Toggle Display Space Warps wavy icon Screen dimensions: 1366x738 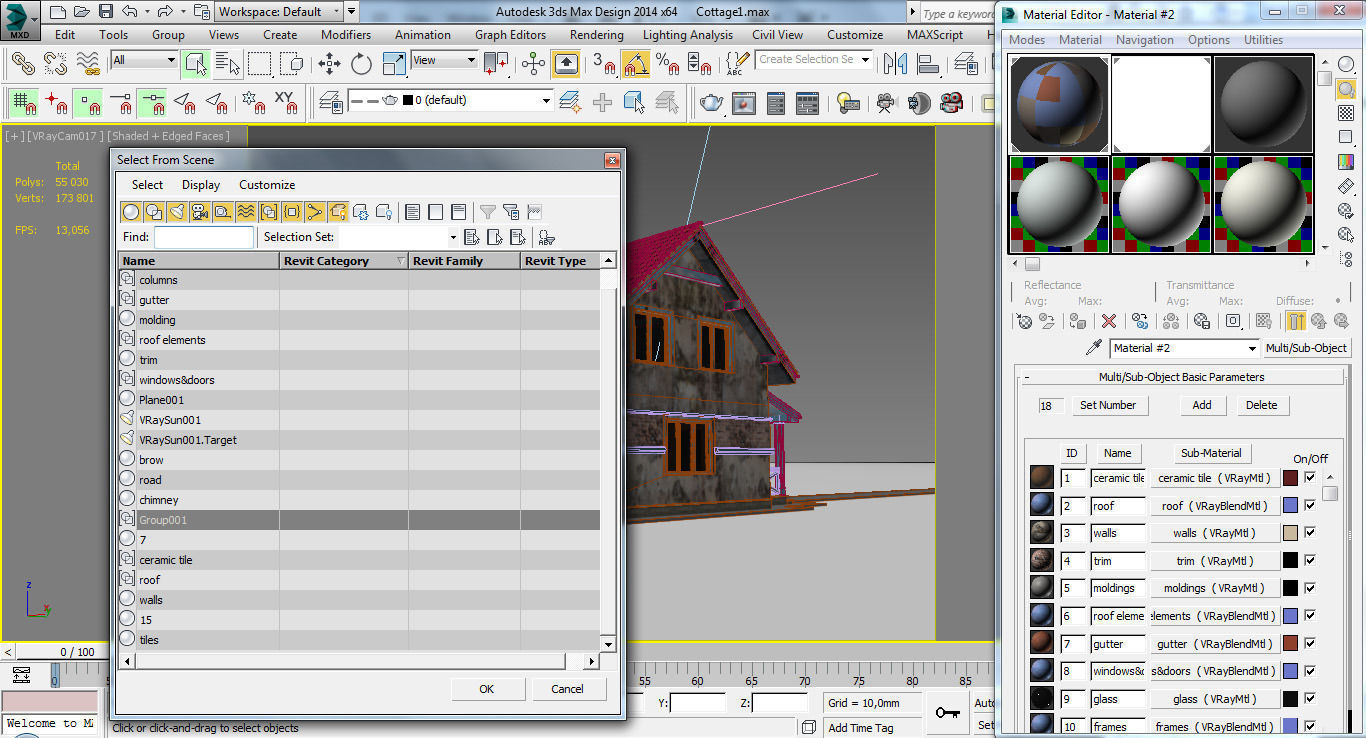coord(245,211)
